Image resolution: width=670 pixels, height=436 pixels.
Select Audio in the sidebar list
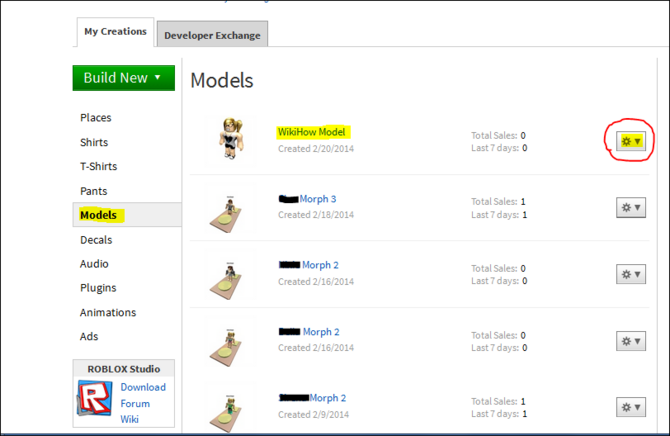tap(94, 264)
